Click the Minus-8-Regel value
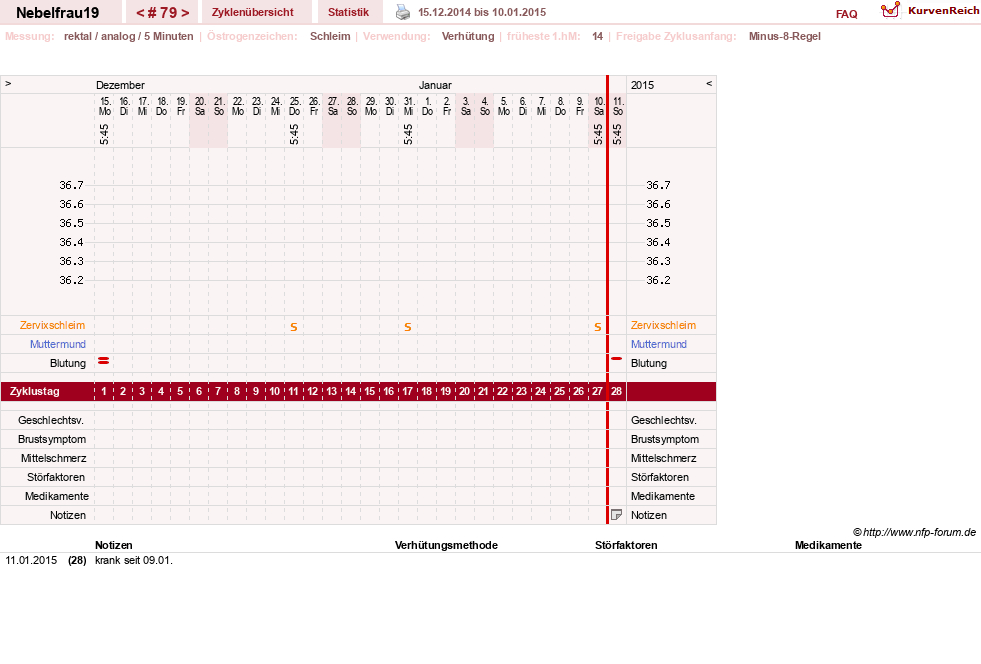 [785, 36]
